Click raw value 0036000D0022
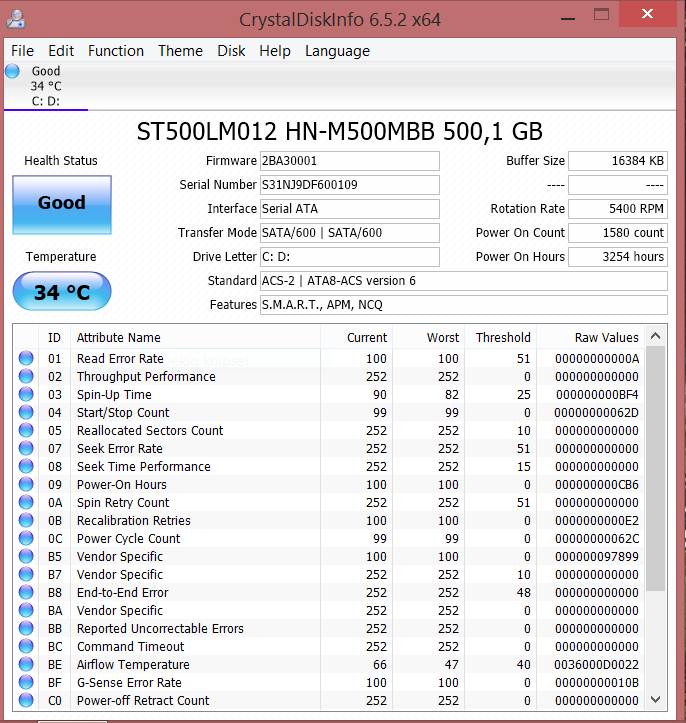The image size is (686, 723). (596, 664)
